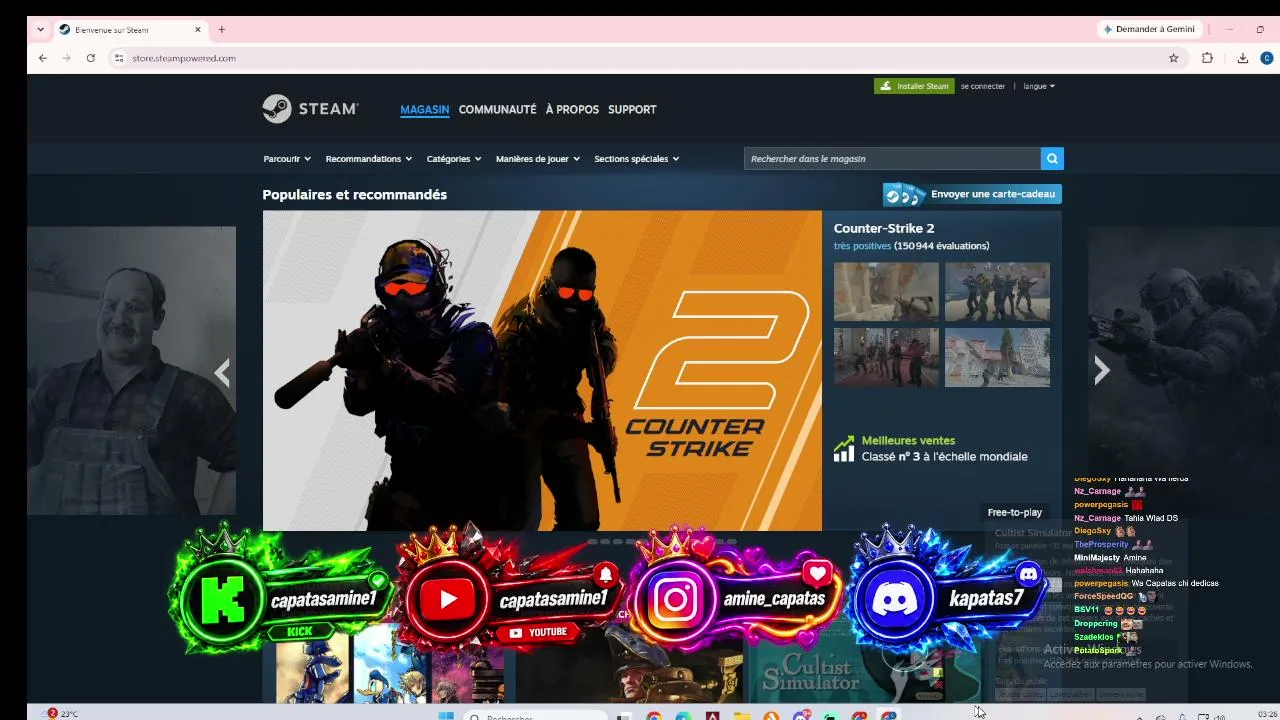Click the Counter-Strike 2 title
The height and width of the screenshot is (720, 1280).
(884, 228)
